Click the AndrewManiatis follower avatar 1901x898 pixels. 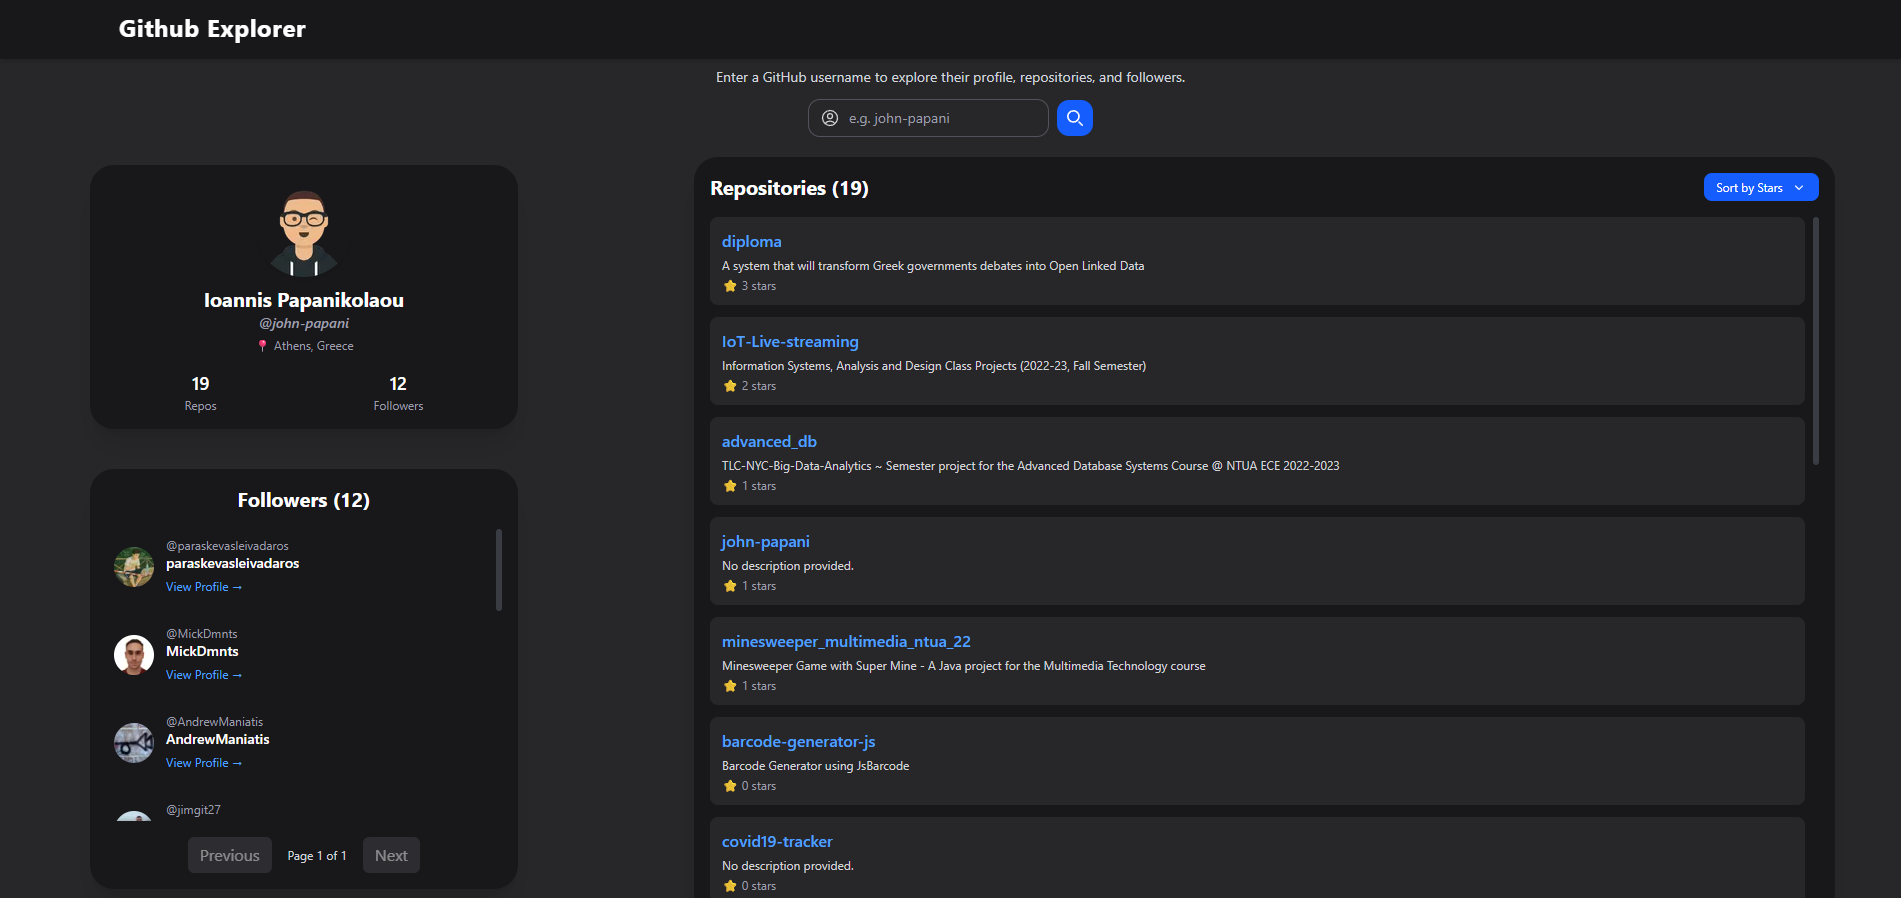134,743
